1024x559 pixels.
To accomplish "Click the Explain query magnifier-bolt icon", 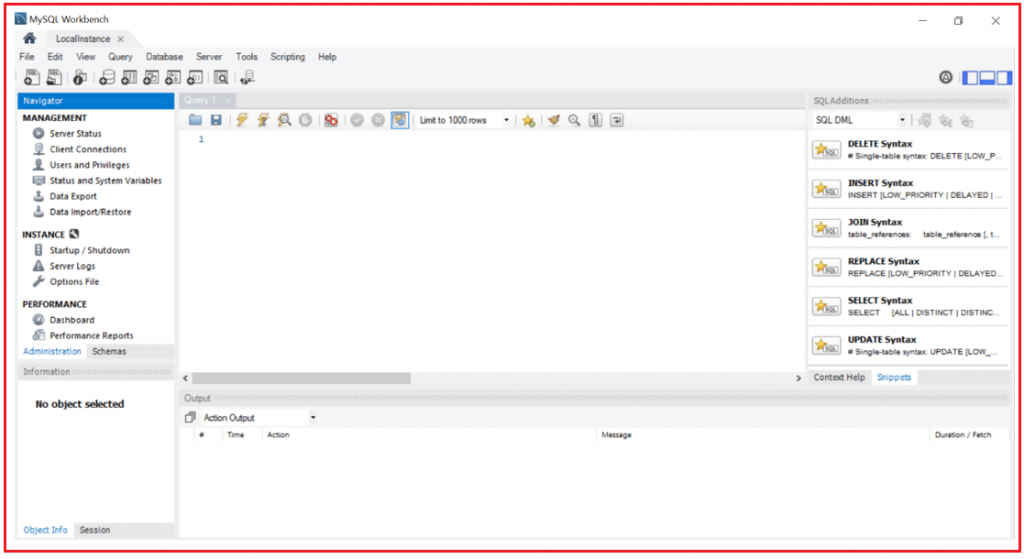I will (x=284, y=120).
